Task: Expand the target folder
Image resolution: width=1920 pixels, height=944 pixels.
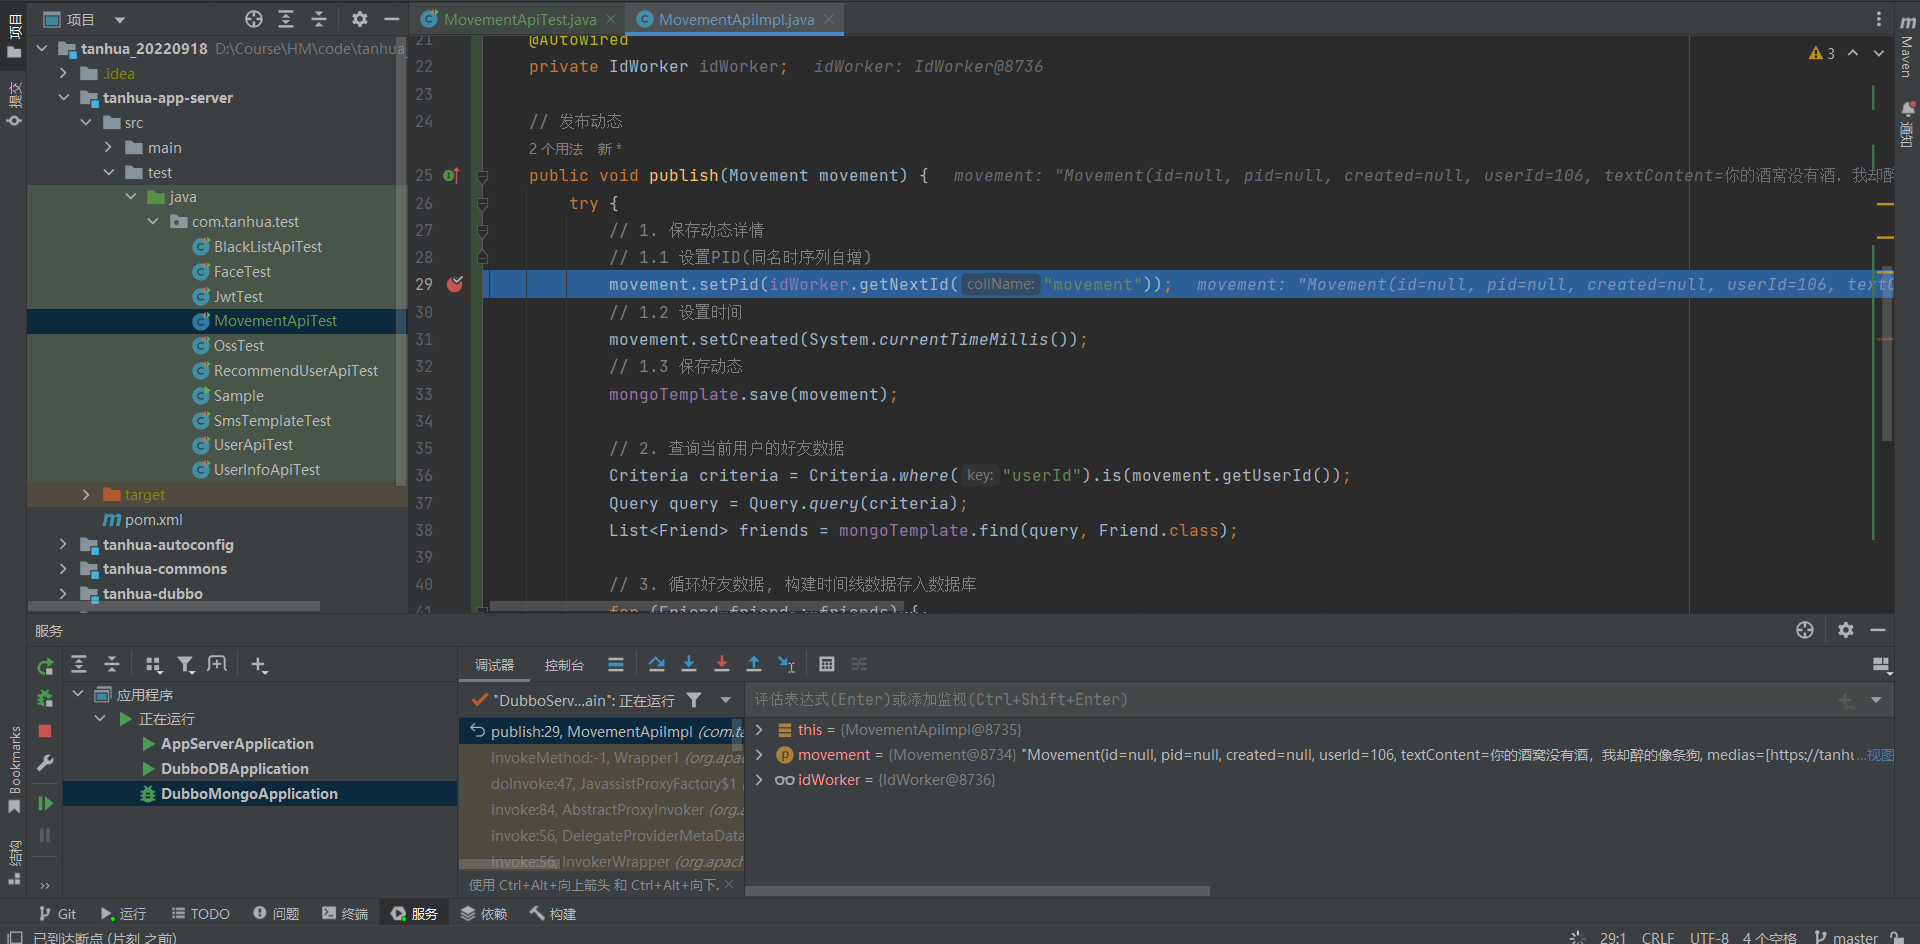Action: [86, 494]
